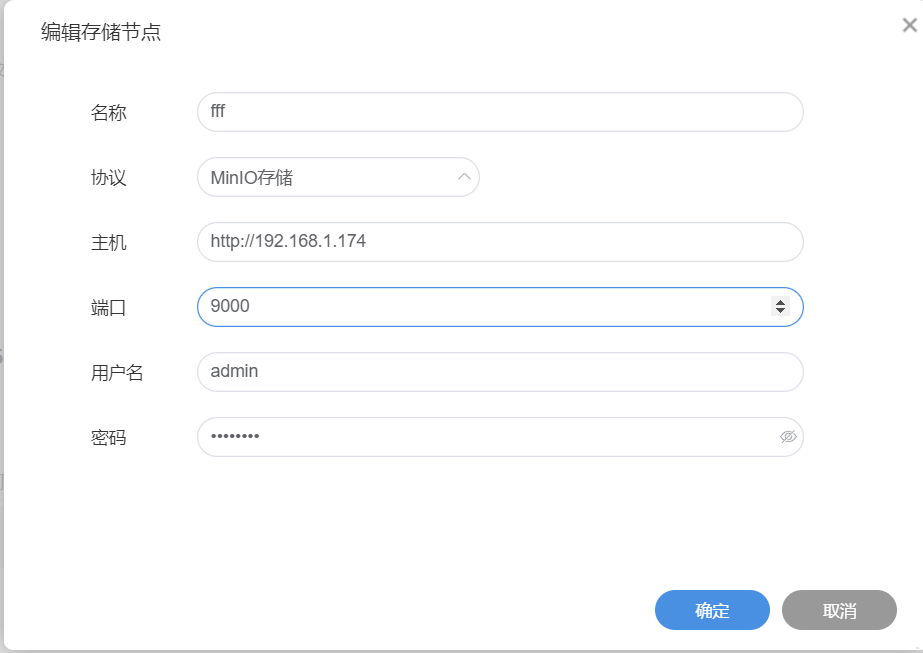
Task: Focus the name field containing fff
Action: click(x=500, y=112)
